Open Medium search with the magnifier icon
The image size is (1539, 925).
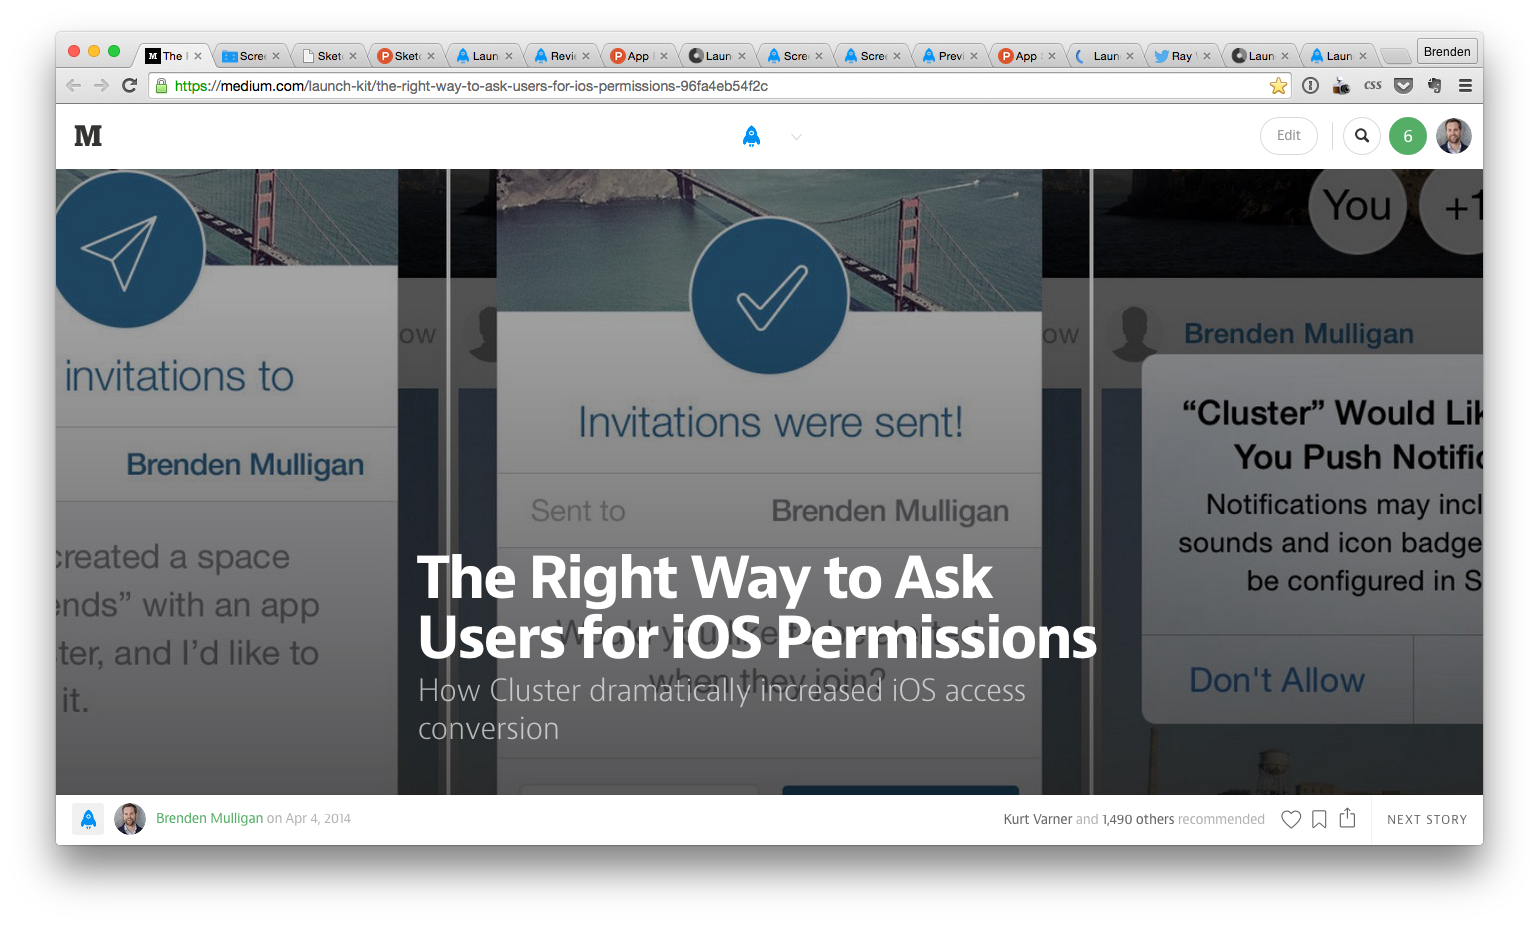1362,136
